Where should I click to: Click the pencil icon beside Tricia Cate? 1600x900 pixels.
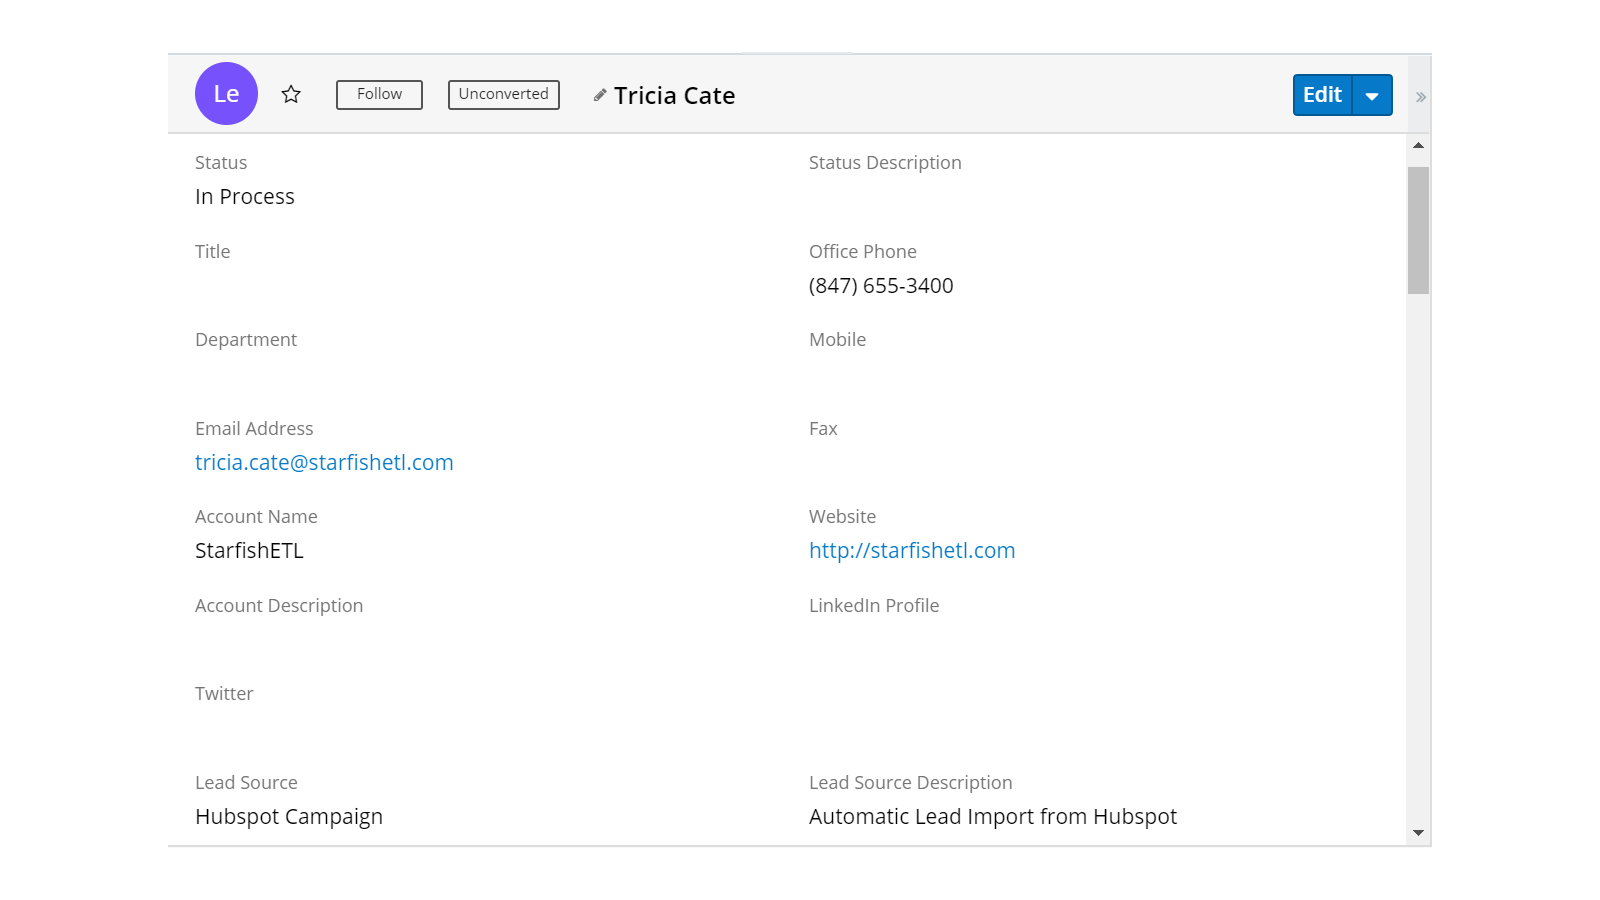coord(600,95)
